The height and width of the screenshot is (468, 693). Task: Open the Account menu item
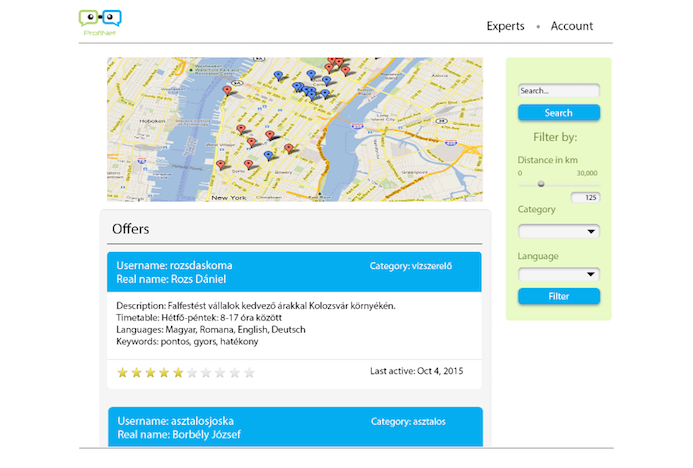[571, 26]
